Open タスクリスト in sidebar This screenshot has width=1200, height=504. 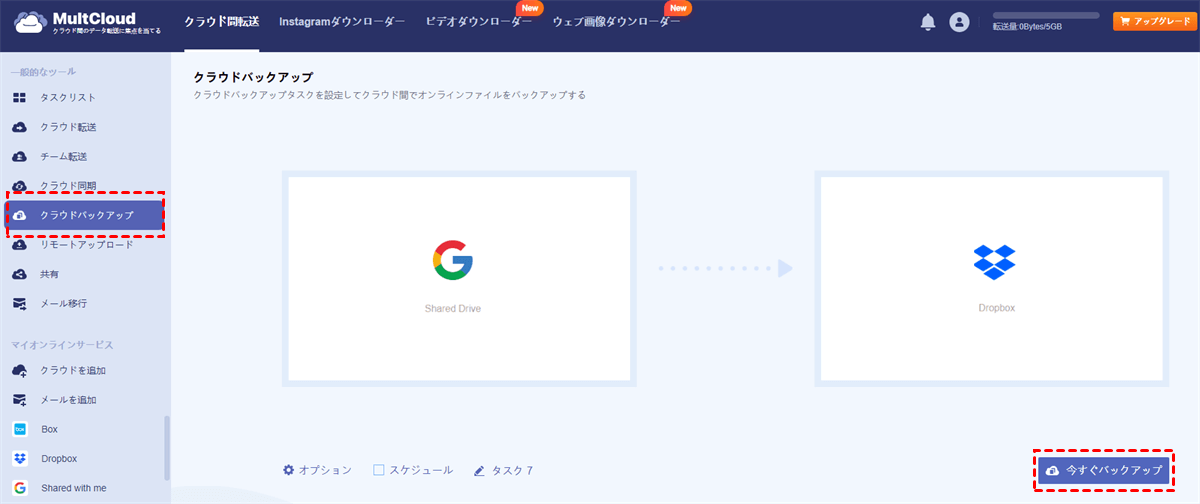point(68,98)
